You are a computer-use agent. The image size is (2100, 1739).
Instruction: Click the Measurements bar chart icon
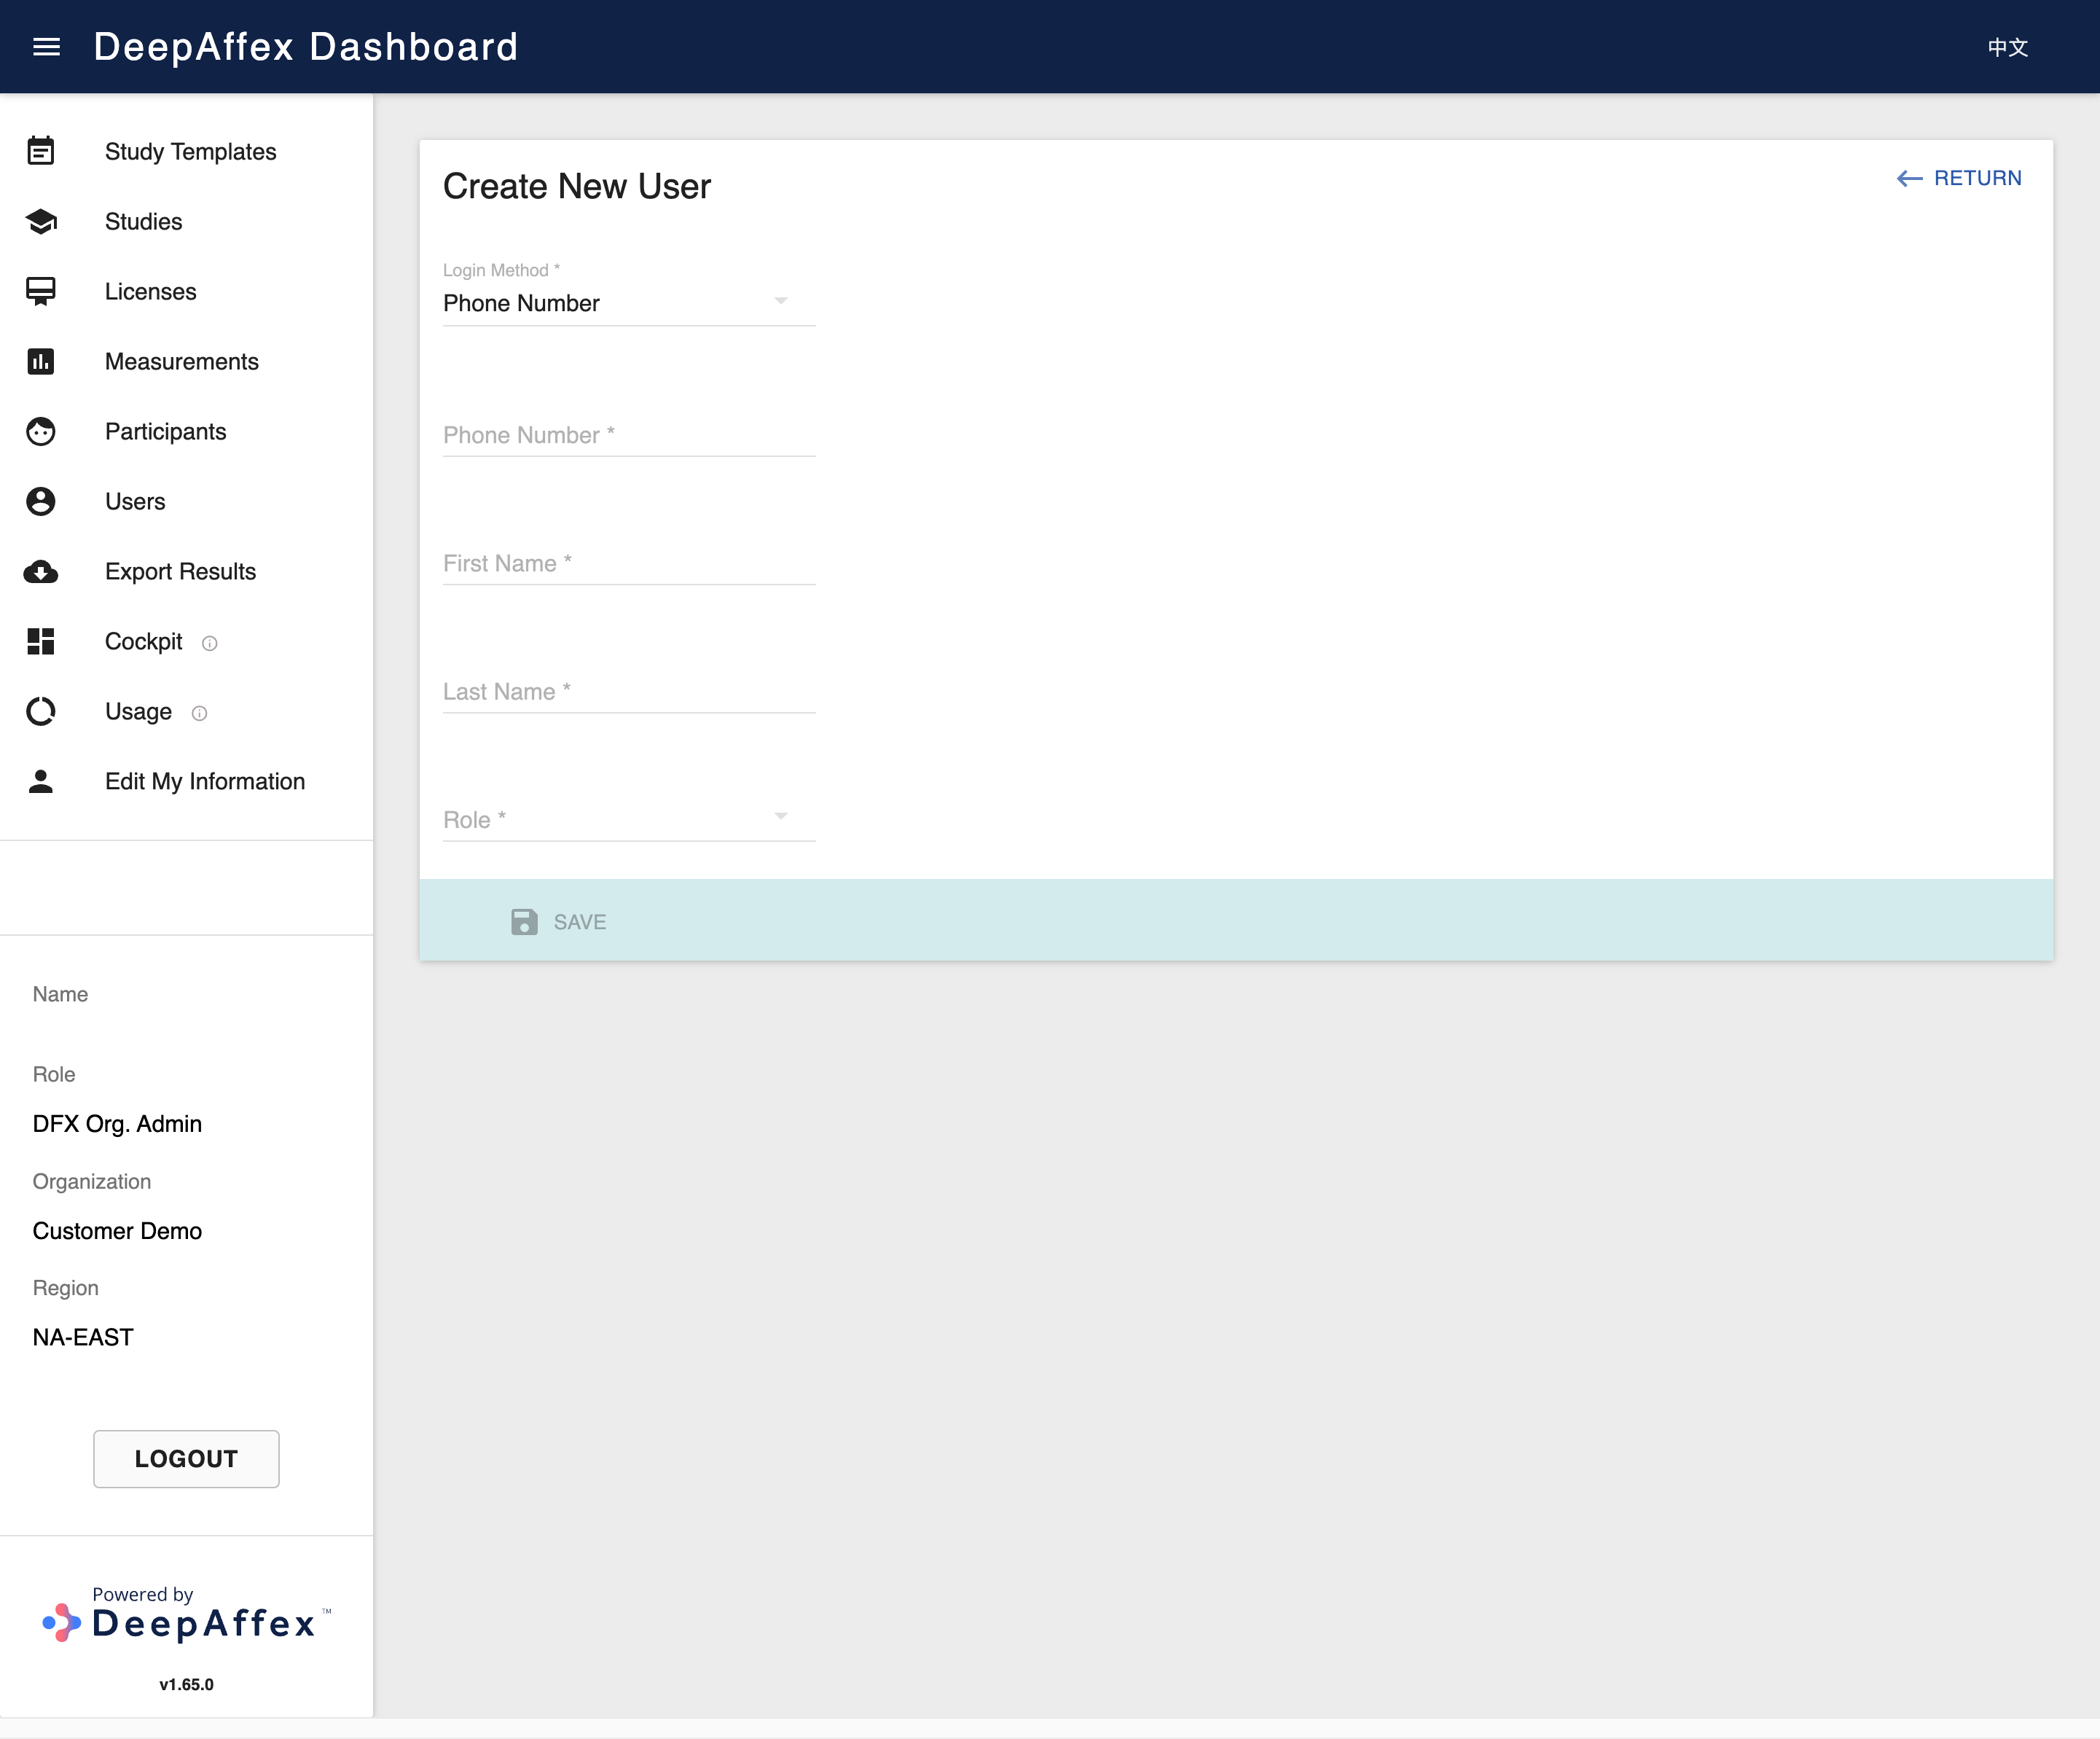[x=41, y=361]
